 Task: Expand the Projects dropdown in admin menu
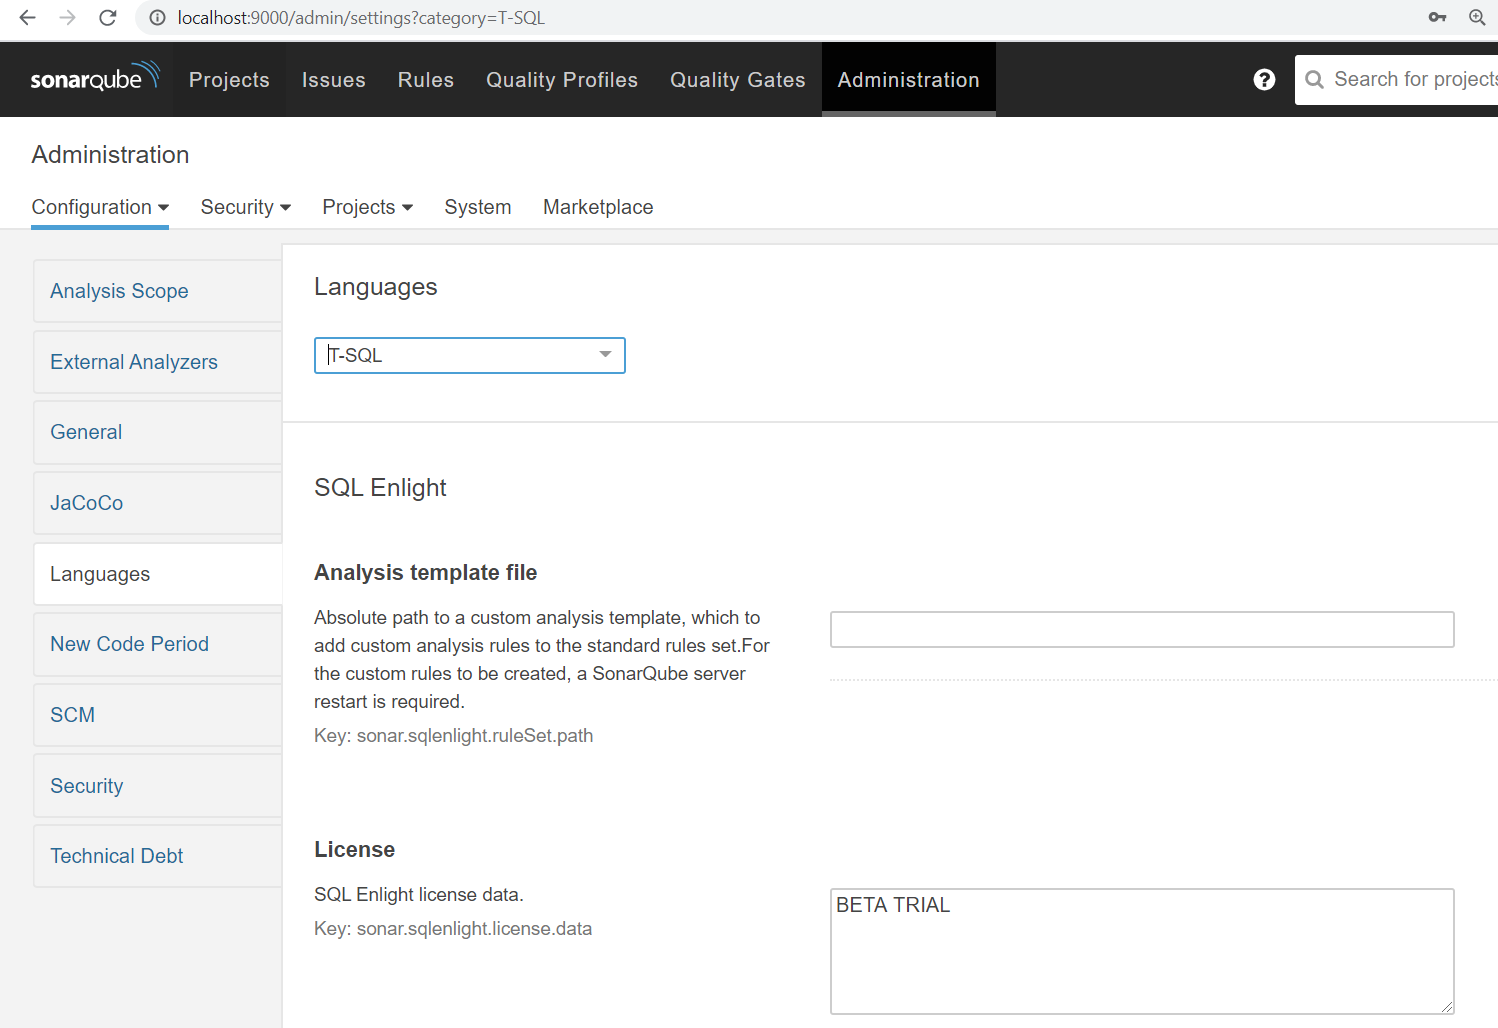368,207
